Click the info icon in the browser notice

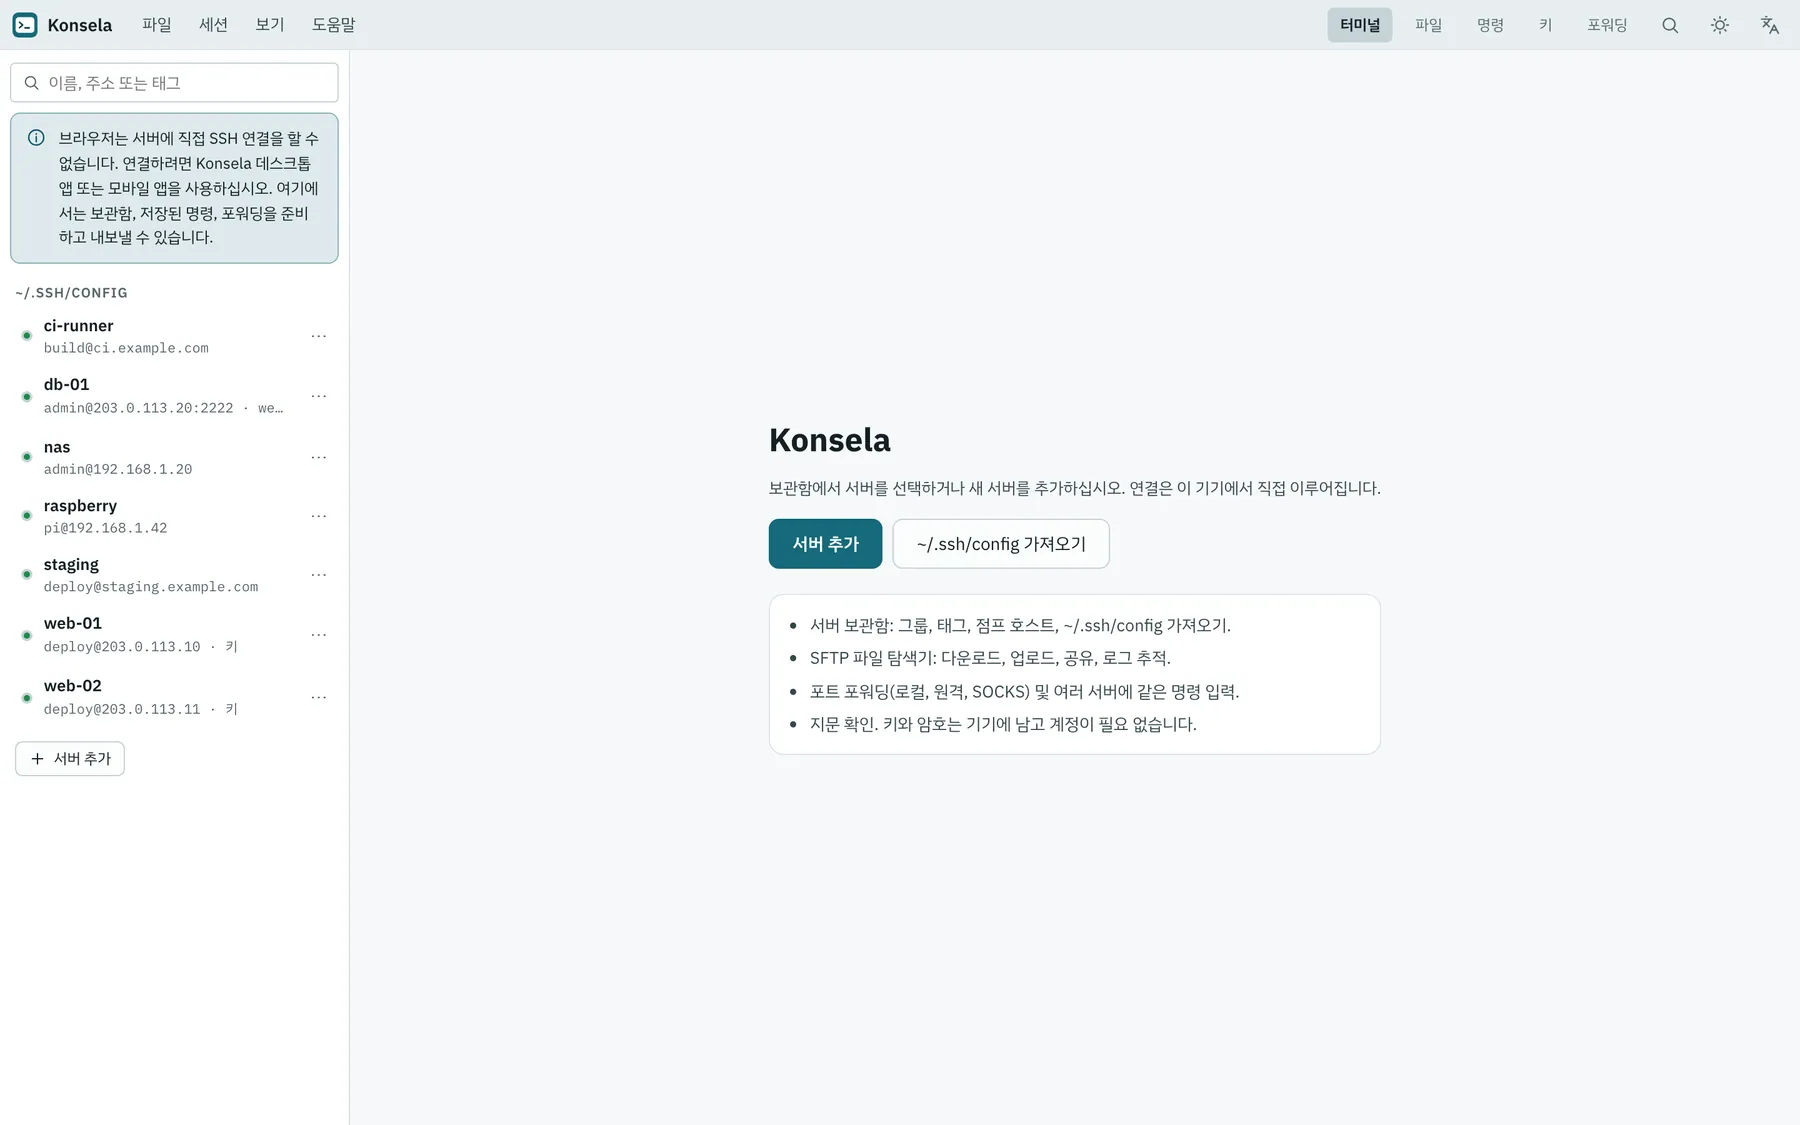point(36,138)
